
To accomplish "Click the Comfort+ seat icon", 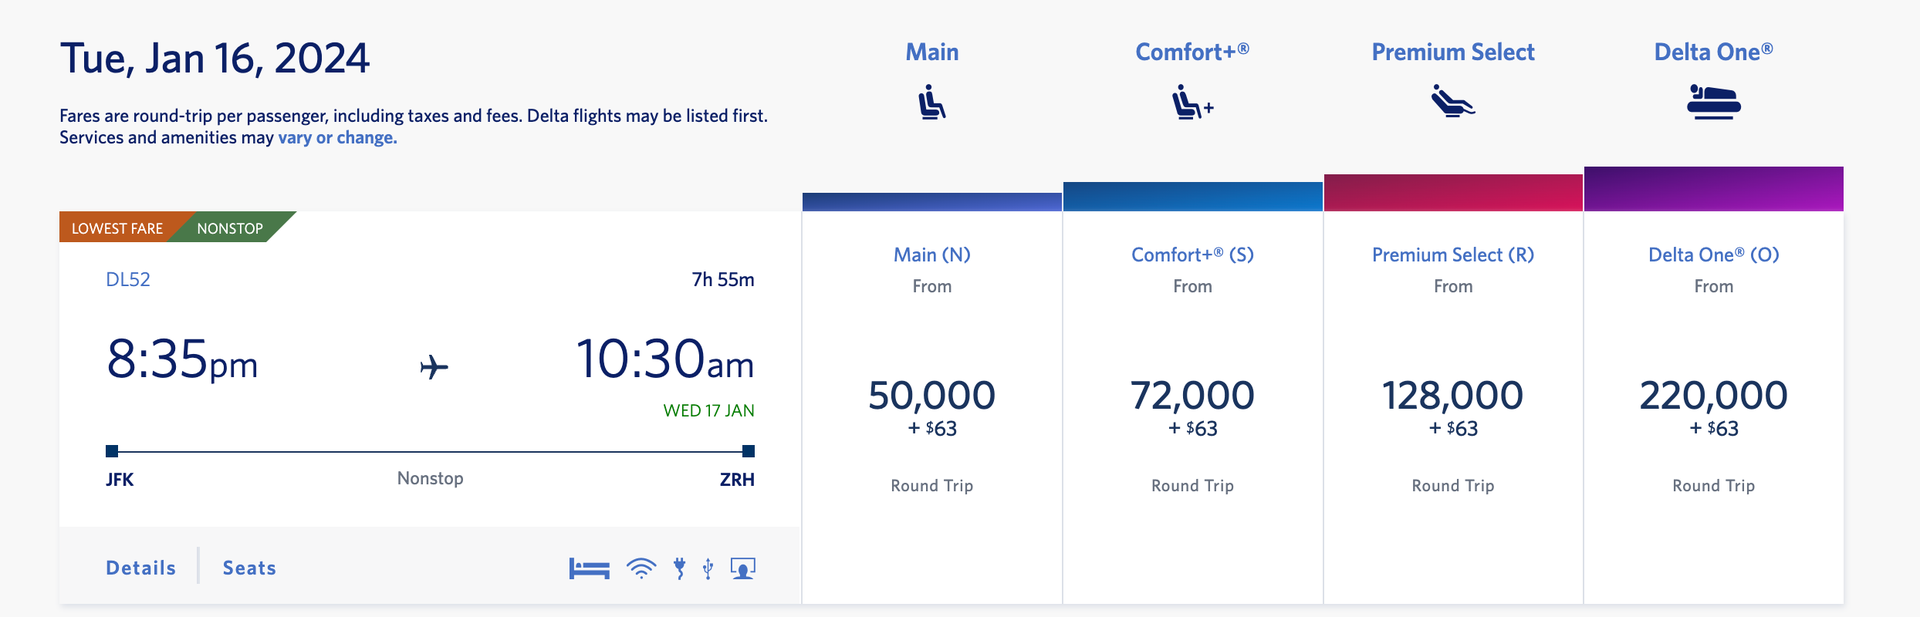I will point(1190,101).
